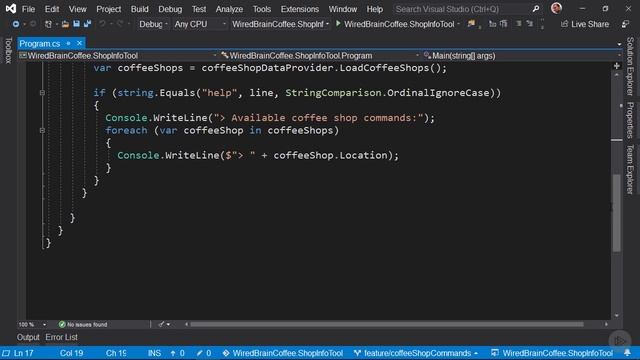Save the current file with the Save icon
640x360 pixels.
coord(76,24)
